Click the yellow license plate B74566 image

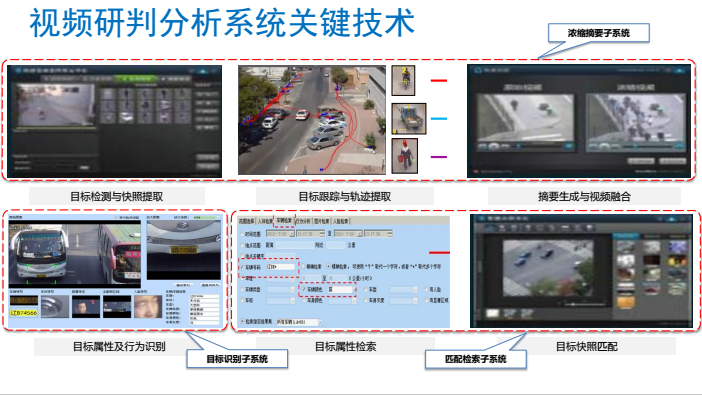pos(24,313)
